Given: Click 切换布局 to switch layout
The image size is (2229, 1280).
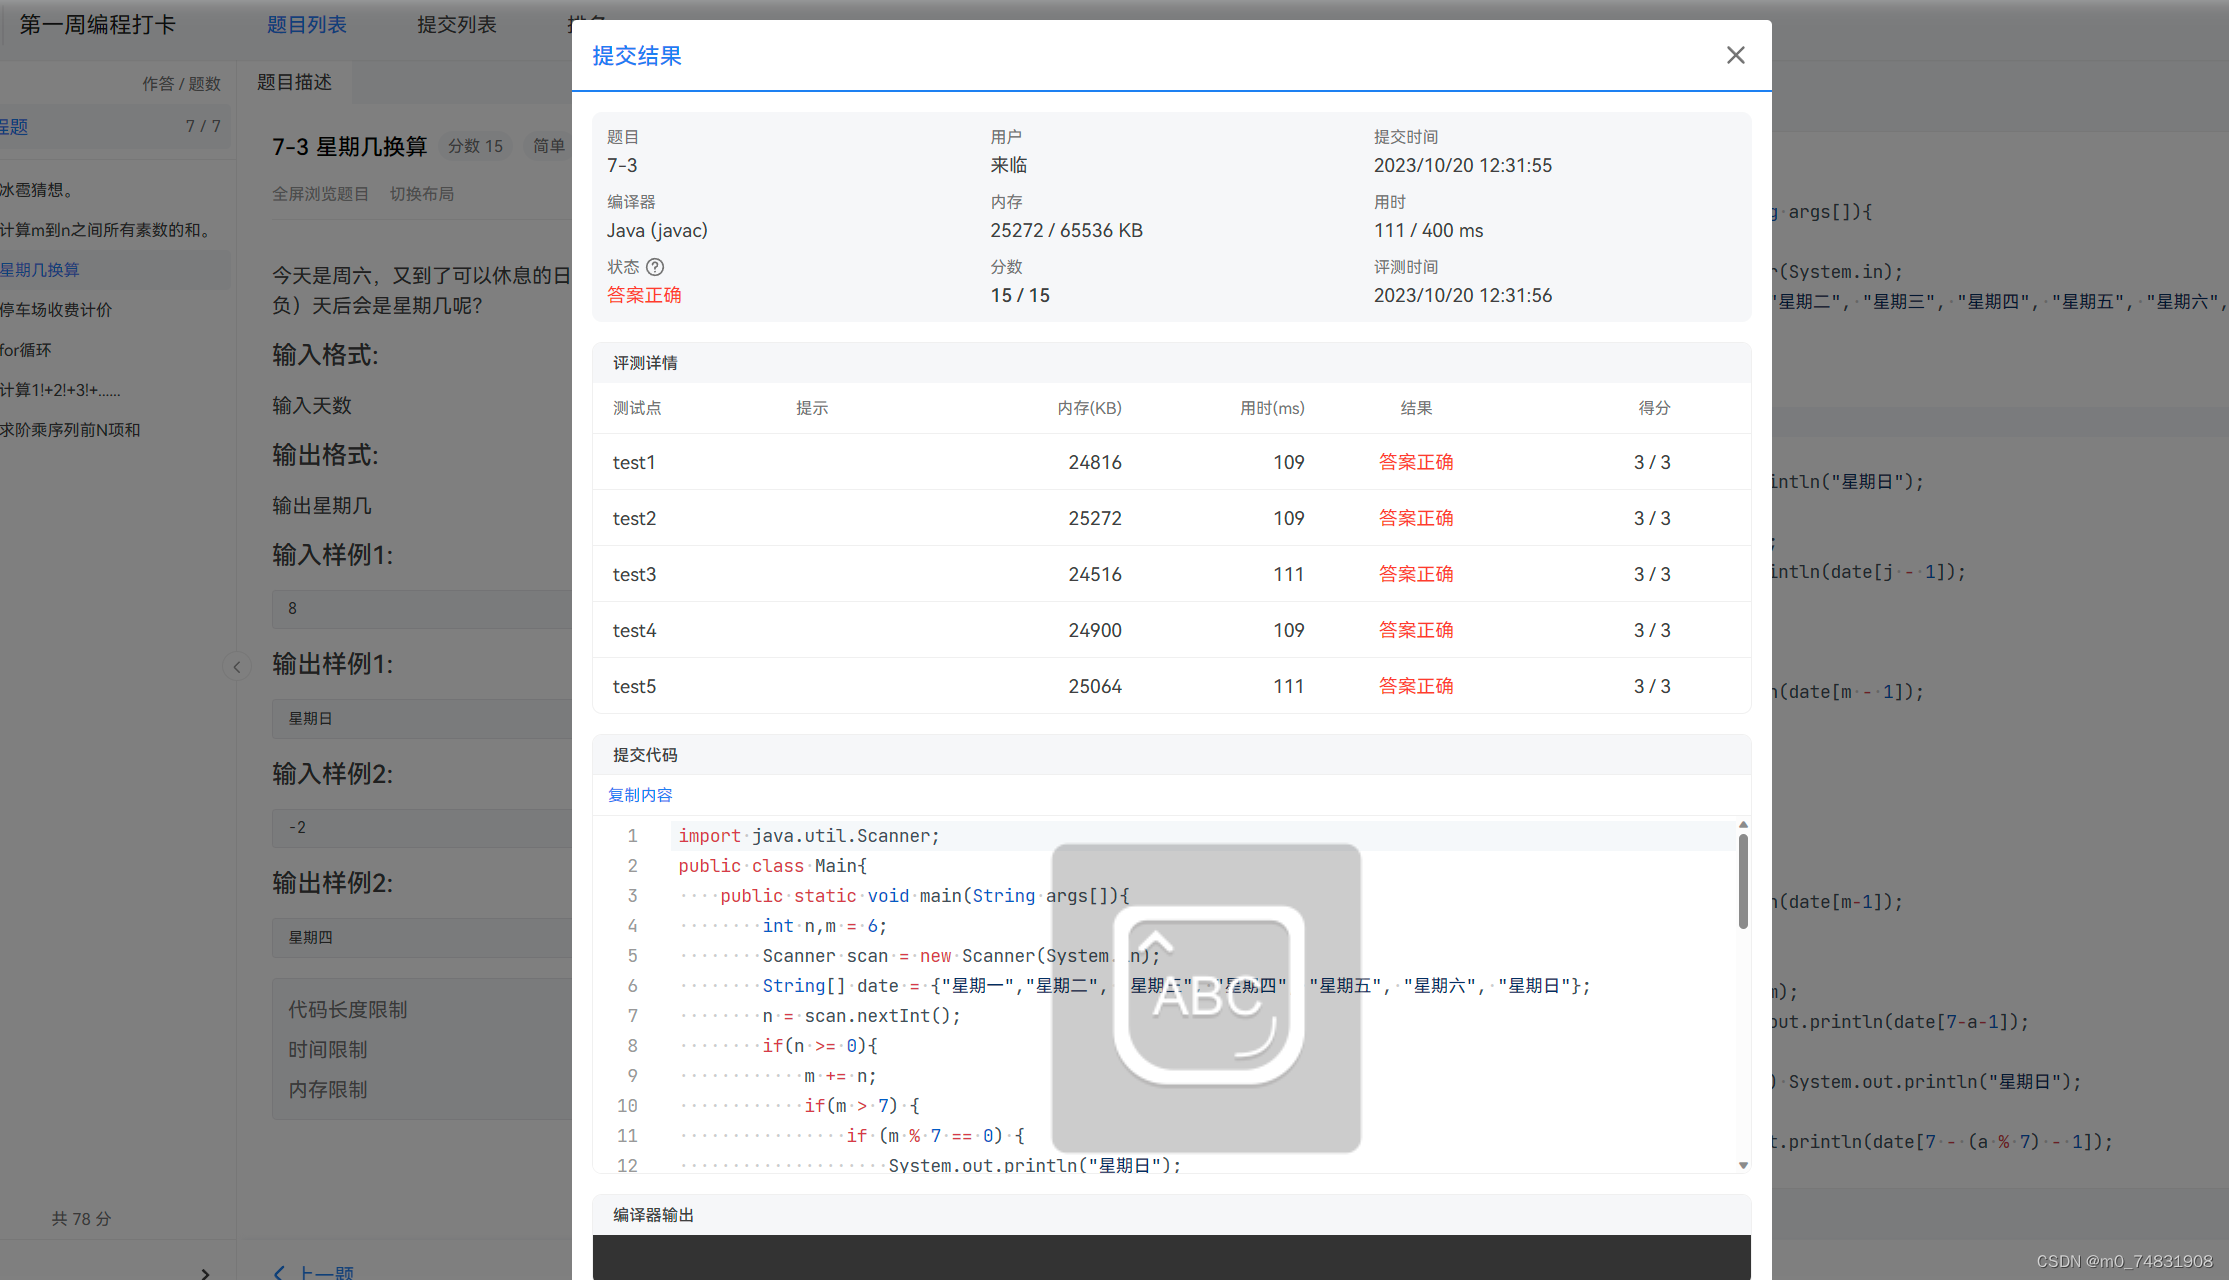Looking at the screenshot, I should (x=422, y=193).
